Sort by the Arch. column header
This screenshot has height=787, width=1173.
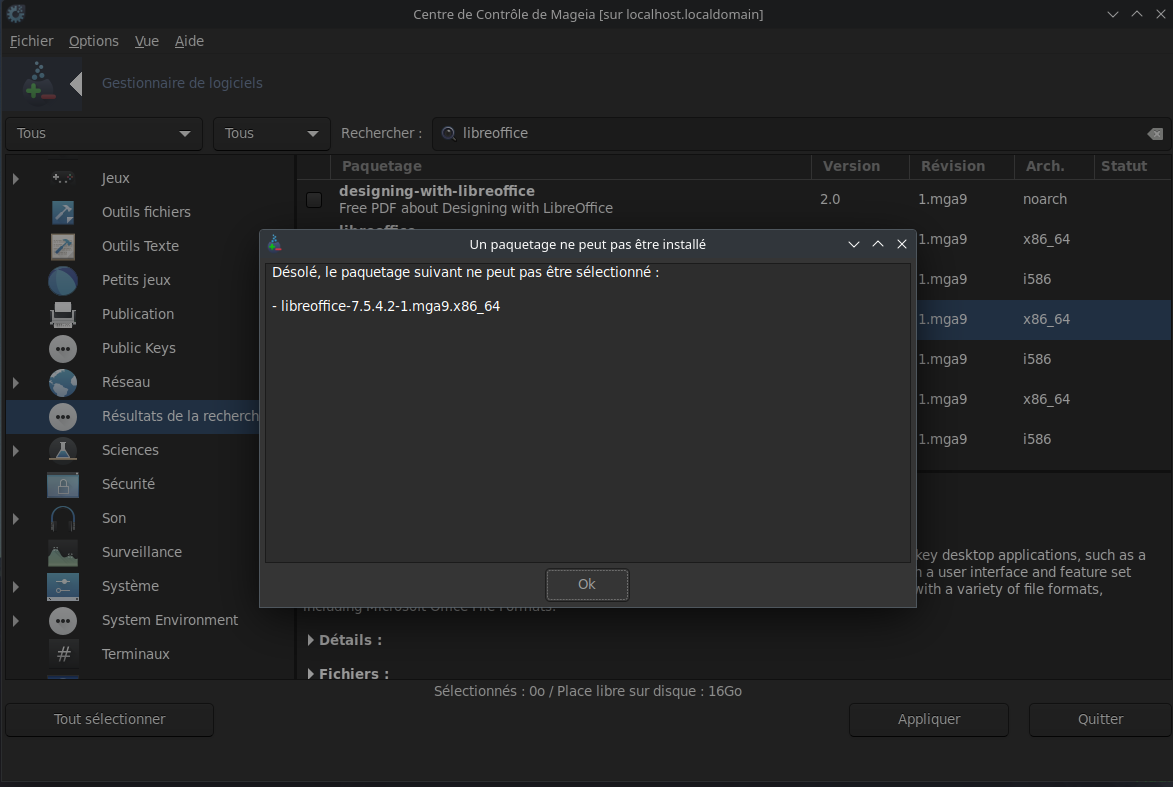pyautogui.click(x=1053, y=166)
